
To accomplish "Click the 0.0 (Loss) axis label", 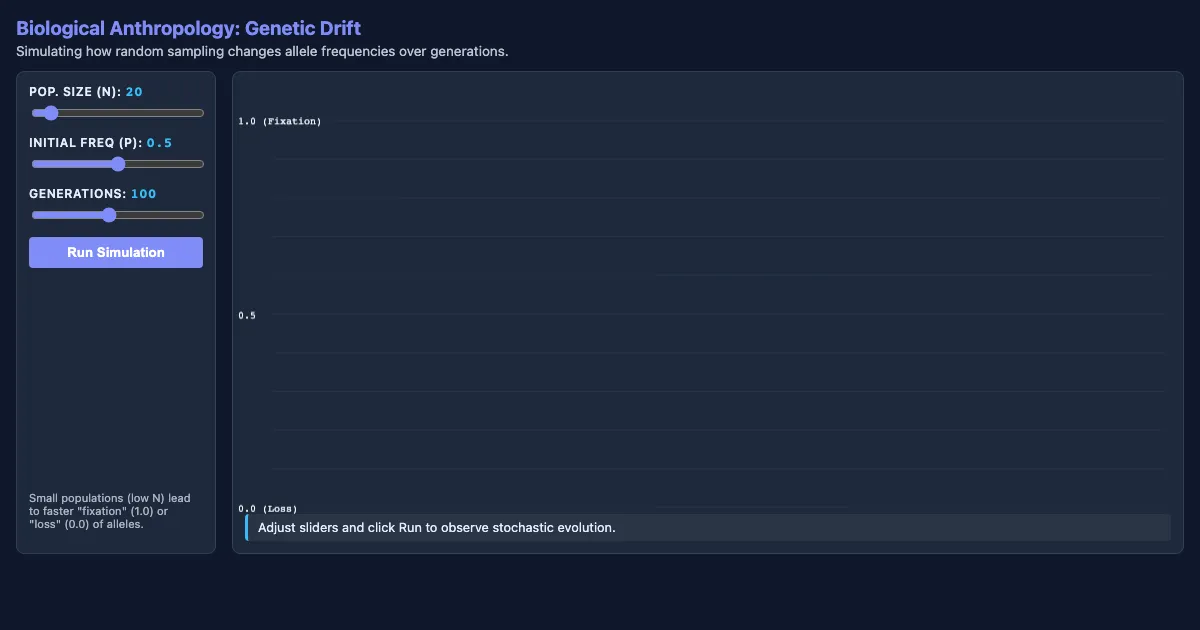I will click(267, 509).
